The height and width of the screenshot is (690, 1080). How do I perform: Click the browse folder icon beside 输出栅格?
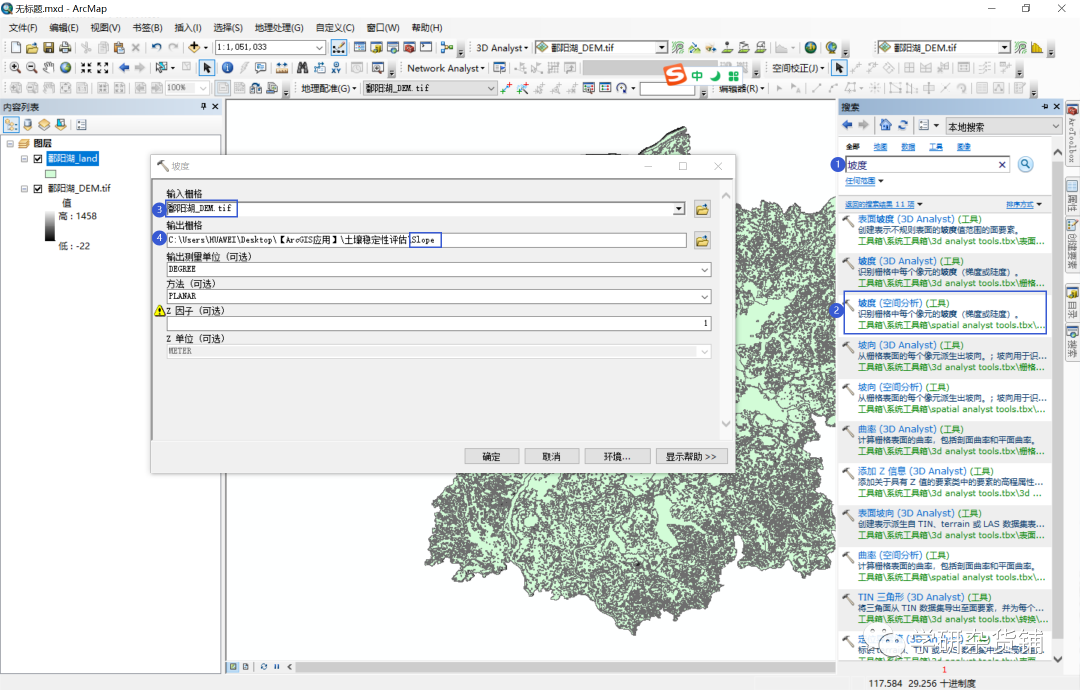point(701,240)
